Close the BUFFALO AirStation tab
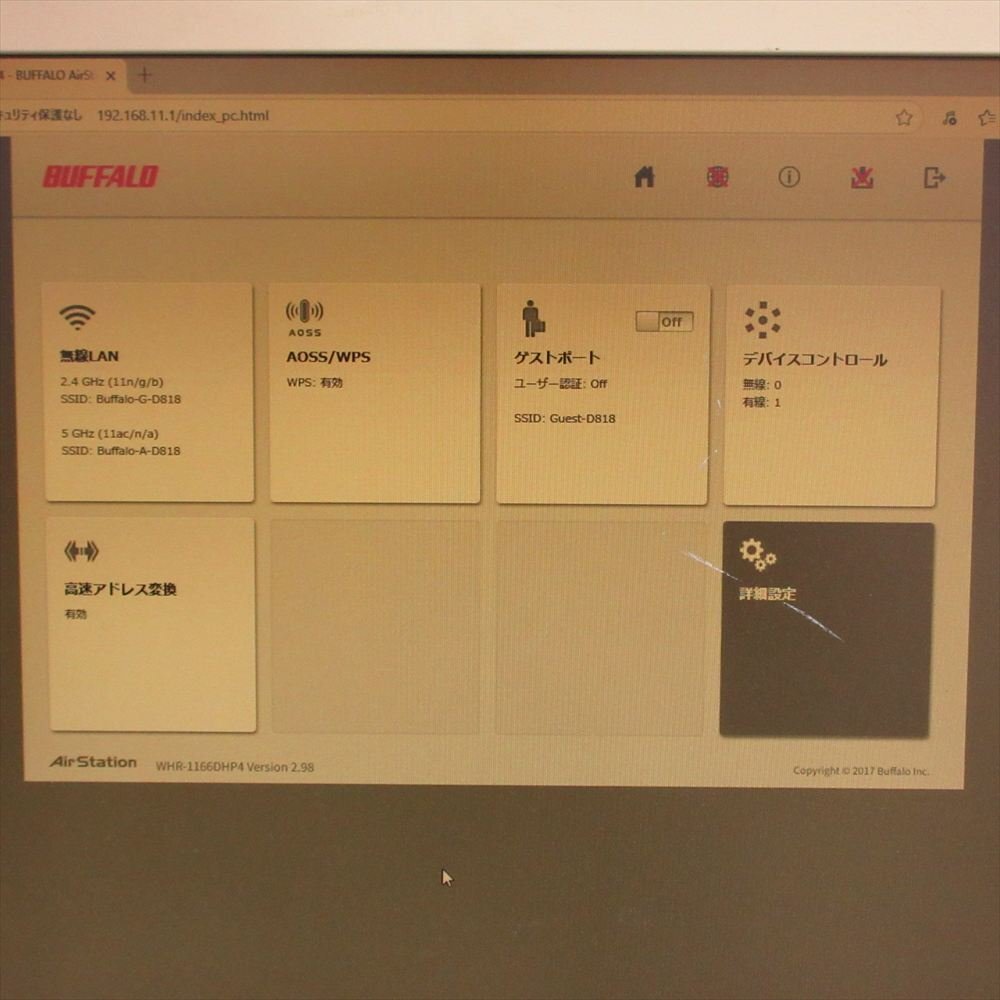 111,76
